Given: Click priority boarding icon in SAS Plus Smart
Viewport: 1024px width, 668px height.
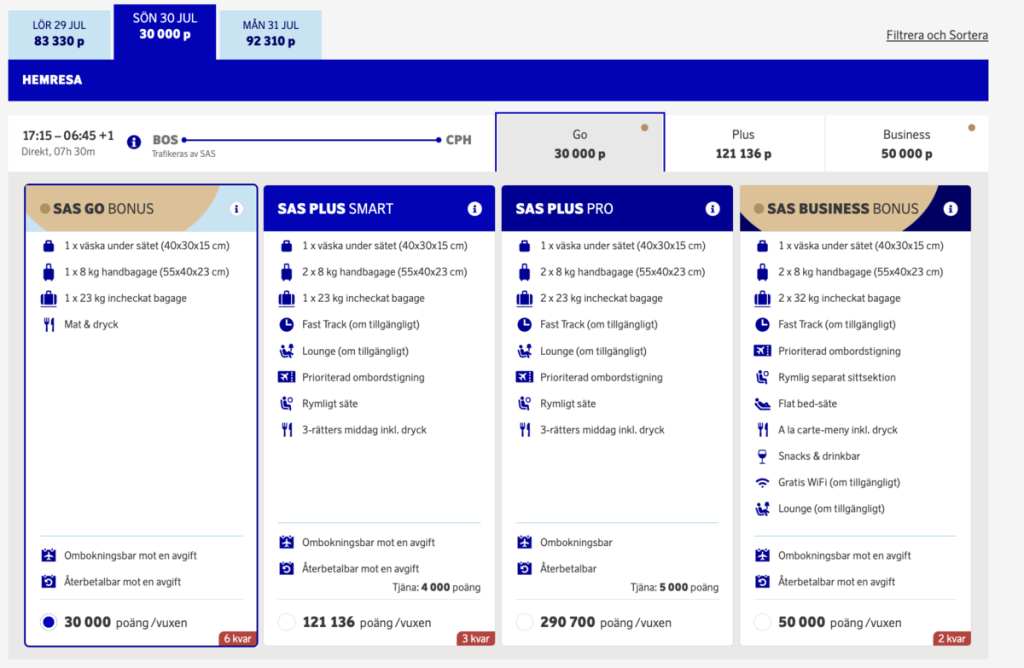Looking at the screenshot, I should (x=287, y=377).
